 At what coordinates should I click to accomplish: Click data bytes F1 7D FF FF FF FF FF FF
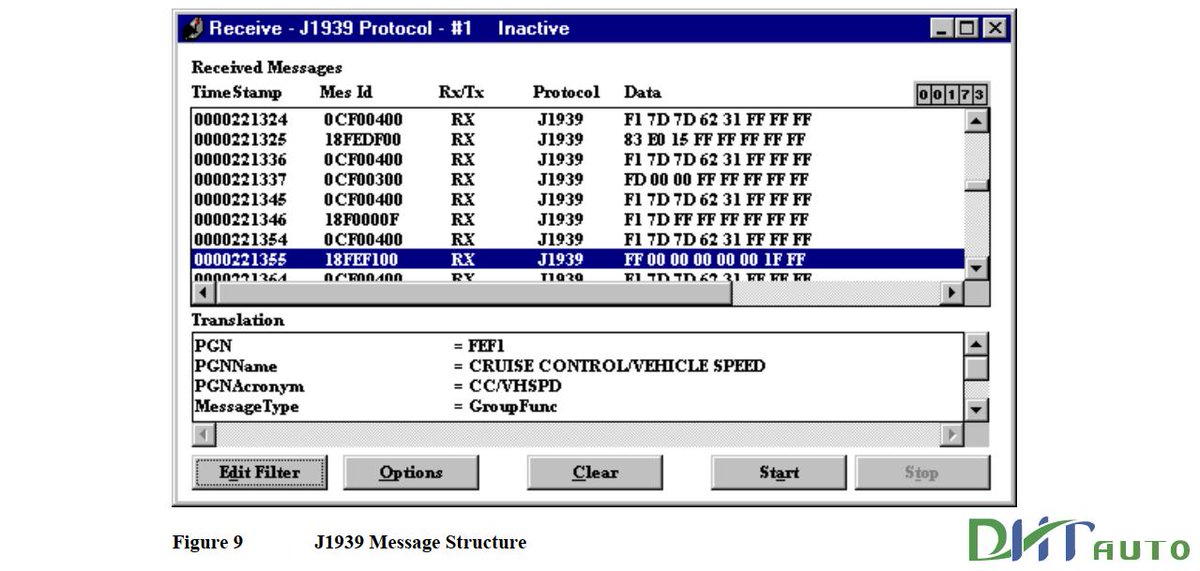point(716,219)
